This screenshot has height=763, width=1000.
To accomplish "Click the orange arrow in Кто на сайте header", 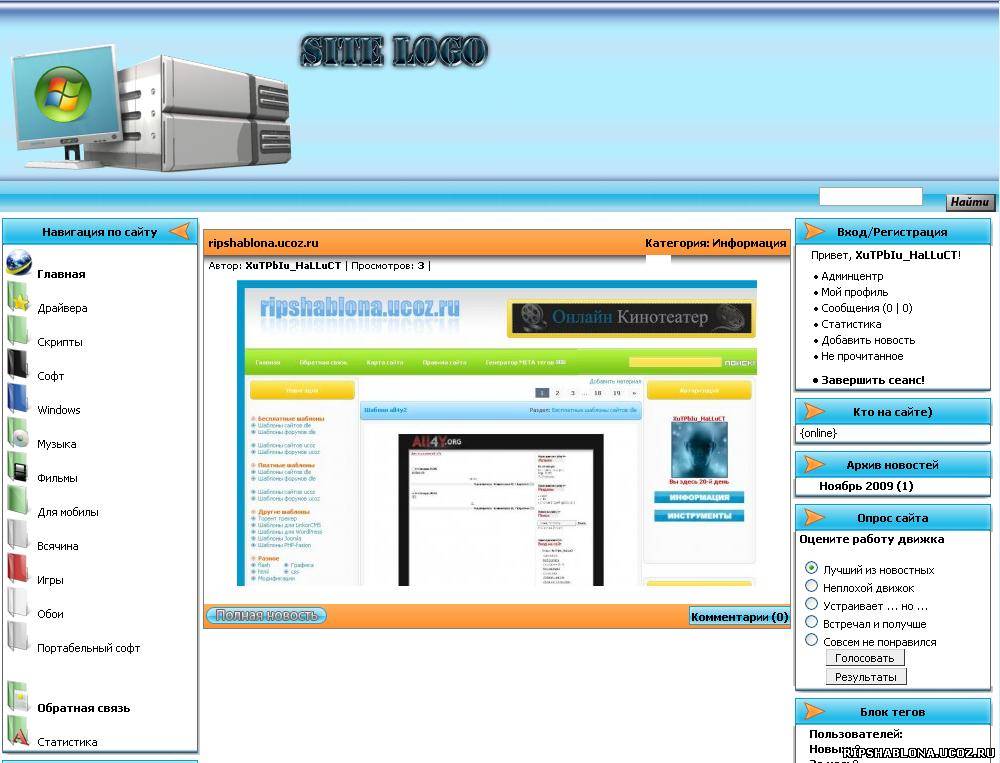I will [x=814, y=411].
